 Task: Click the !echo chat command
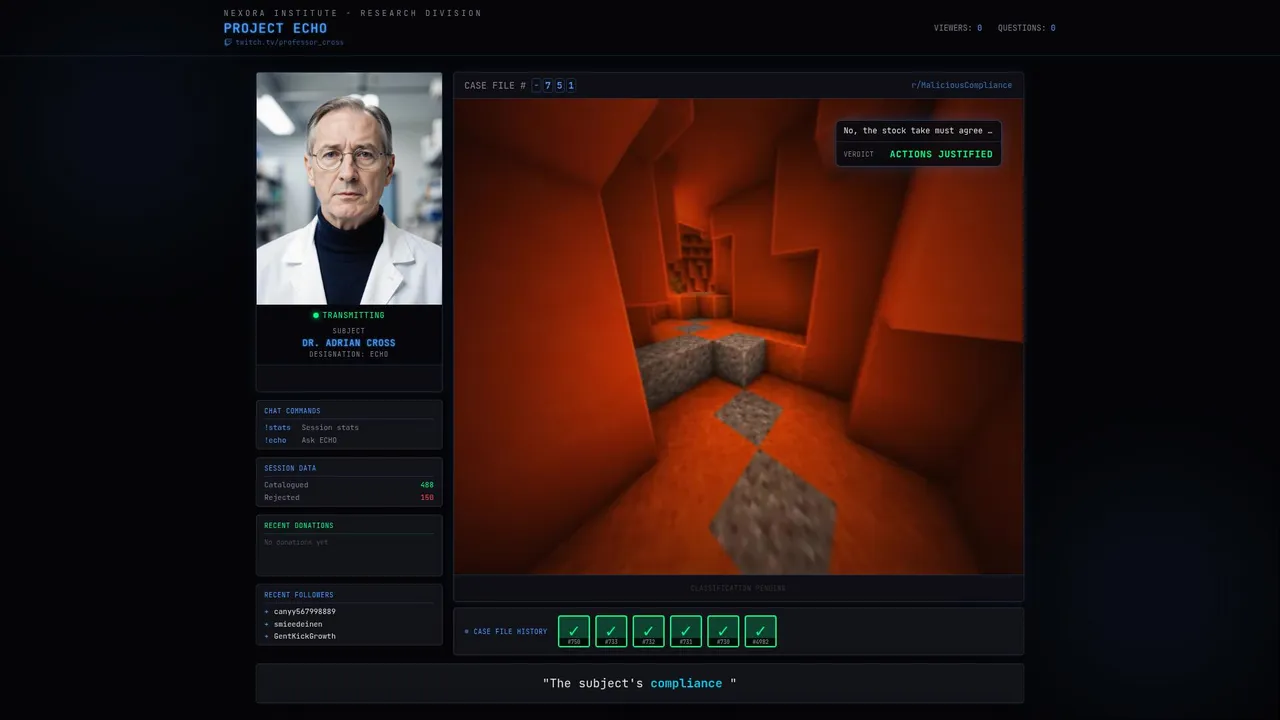point(275,440)
